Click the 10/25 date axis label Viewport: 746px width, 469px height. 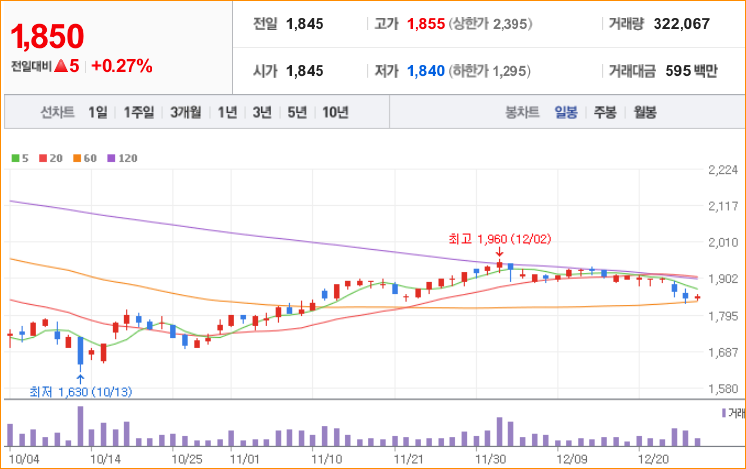pos(186,459)
